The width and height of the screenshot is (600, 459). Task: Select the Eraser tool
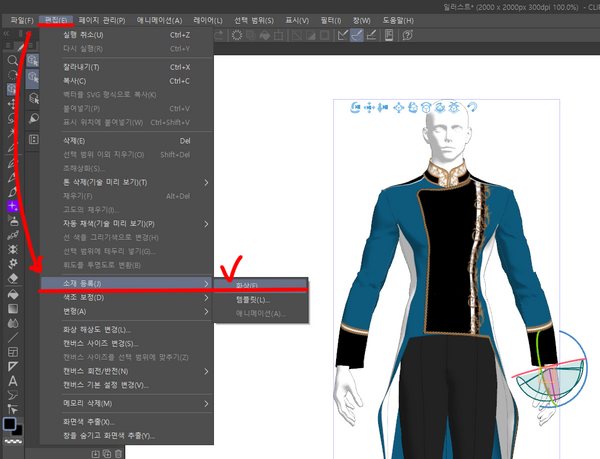[12, 279]
